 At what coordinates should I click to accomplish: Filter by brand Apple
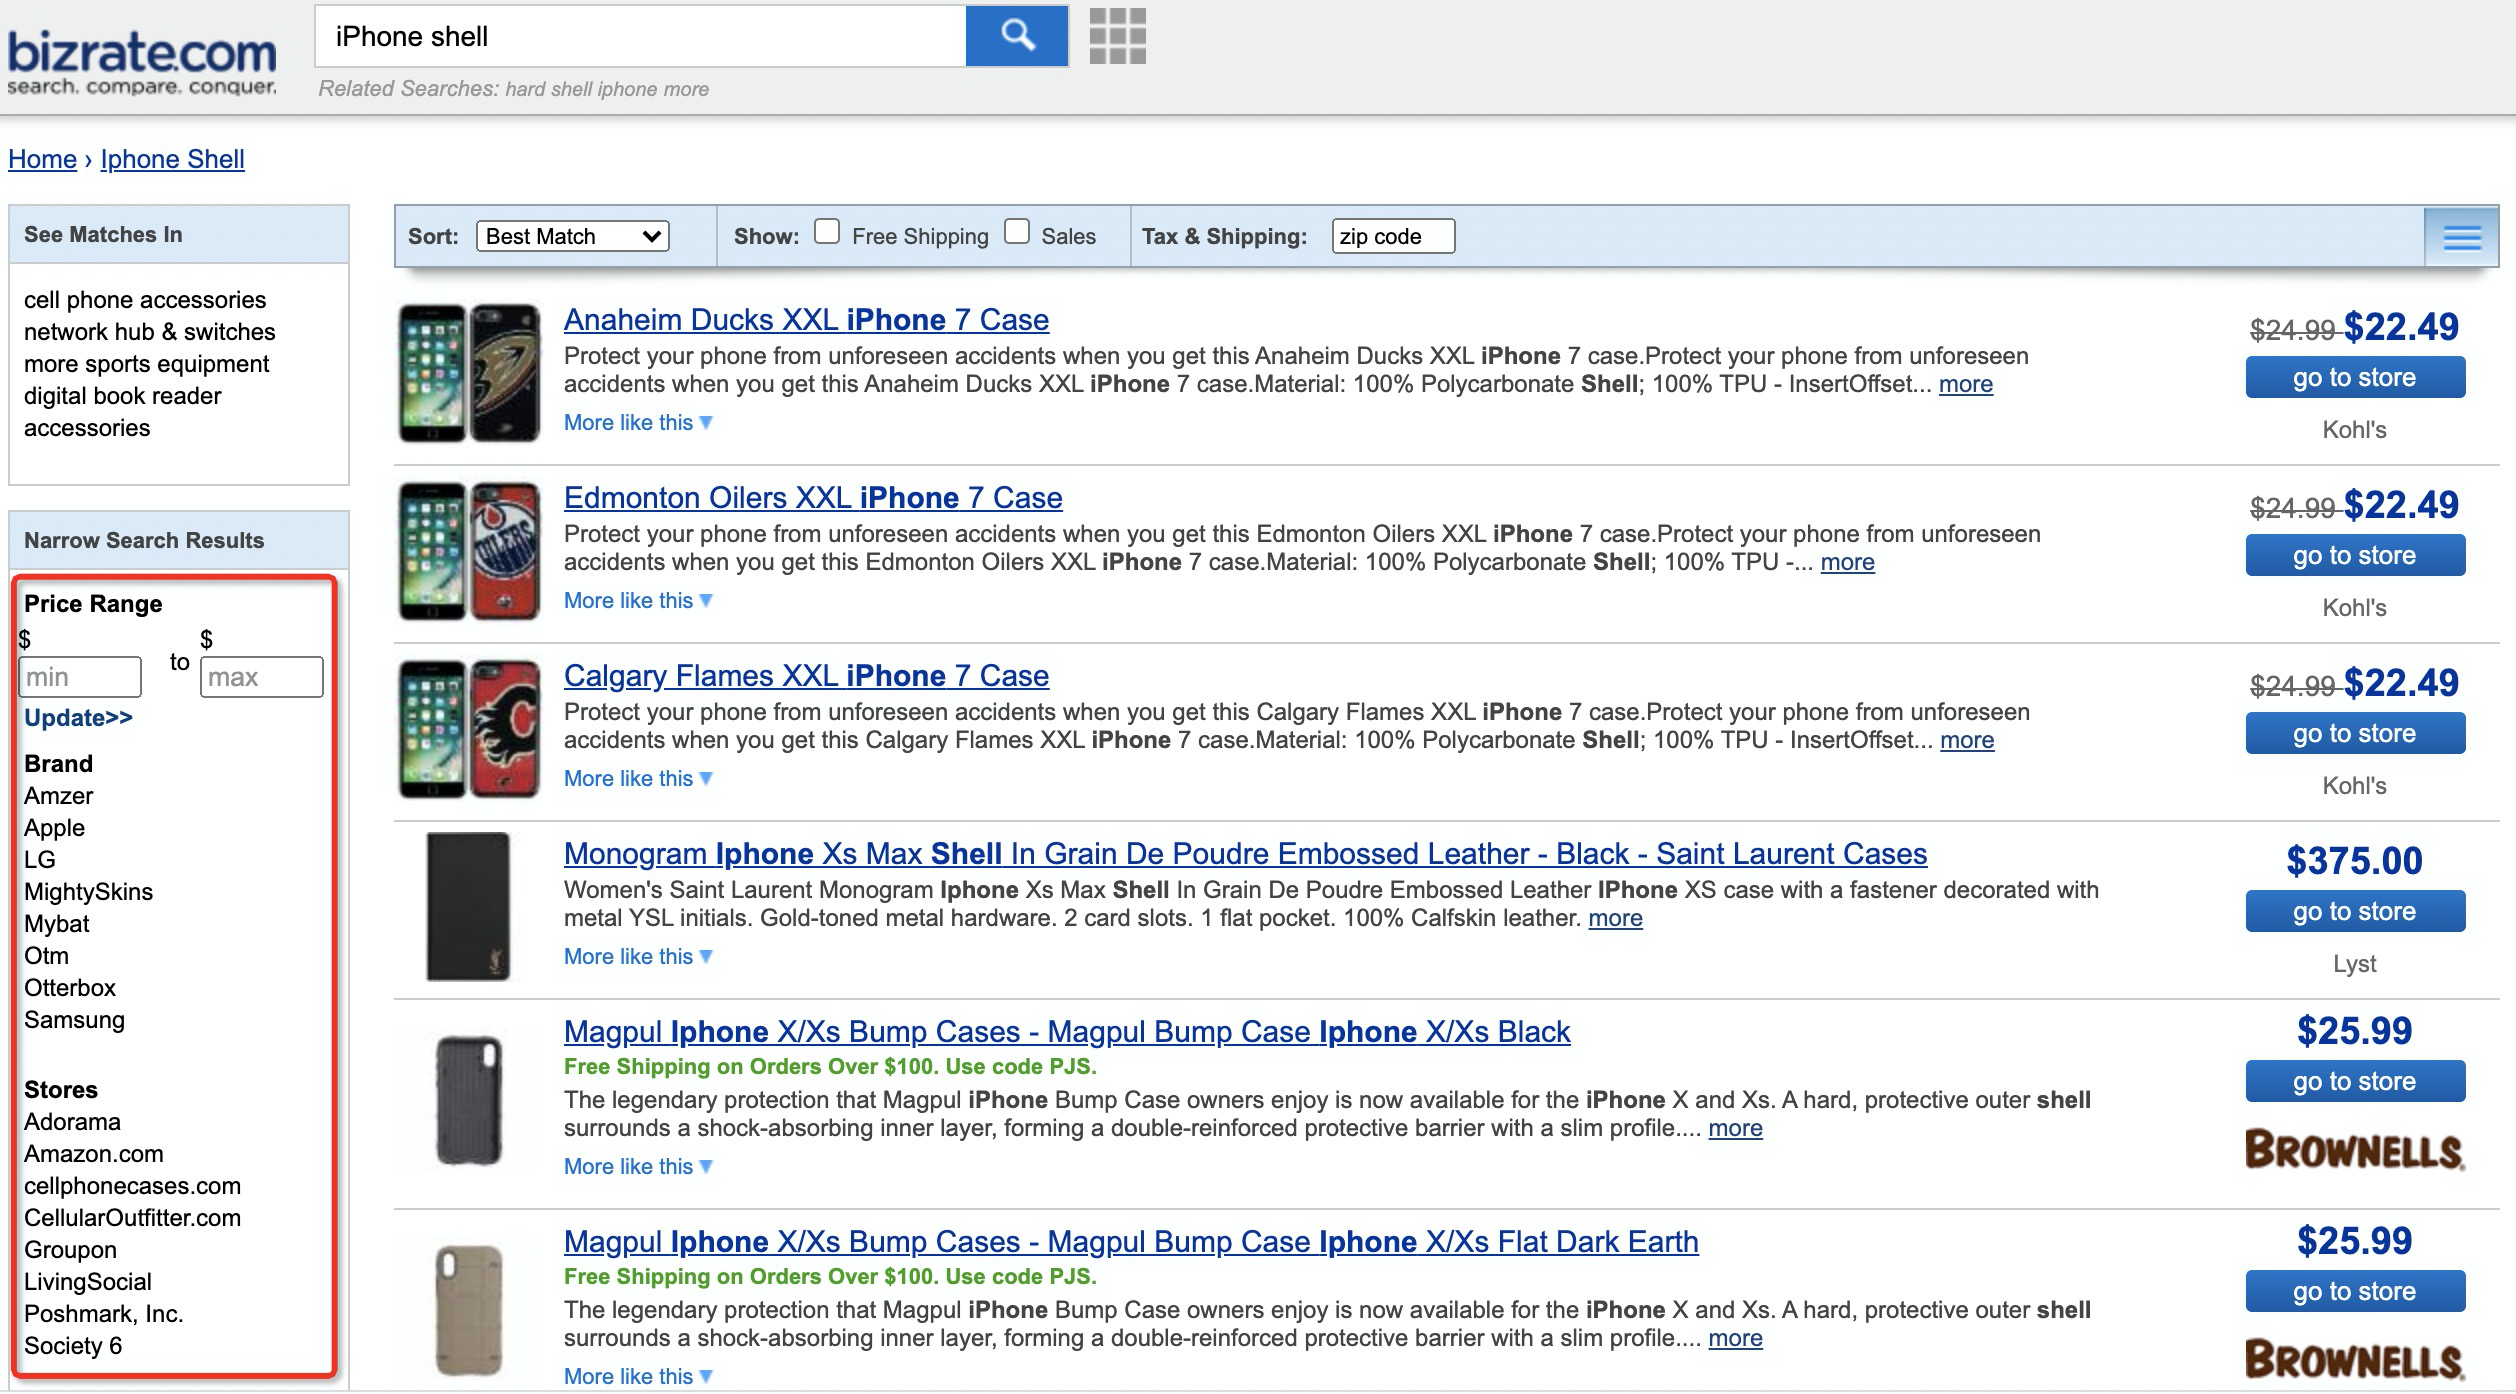[55, 828]
